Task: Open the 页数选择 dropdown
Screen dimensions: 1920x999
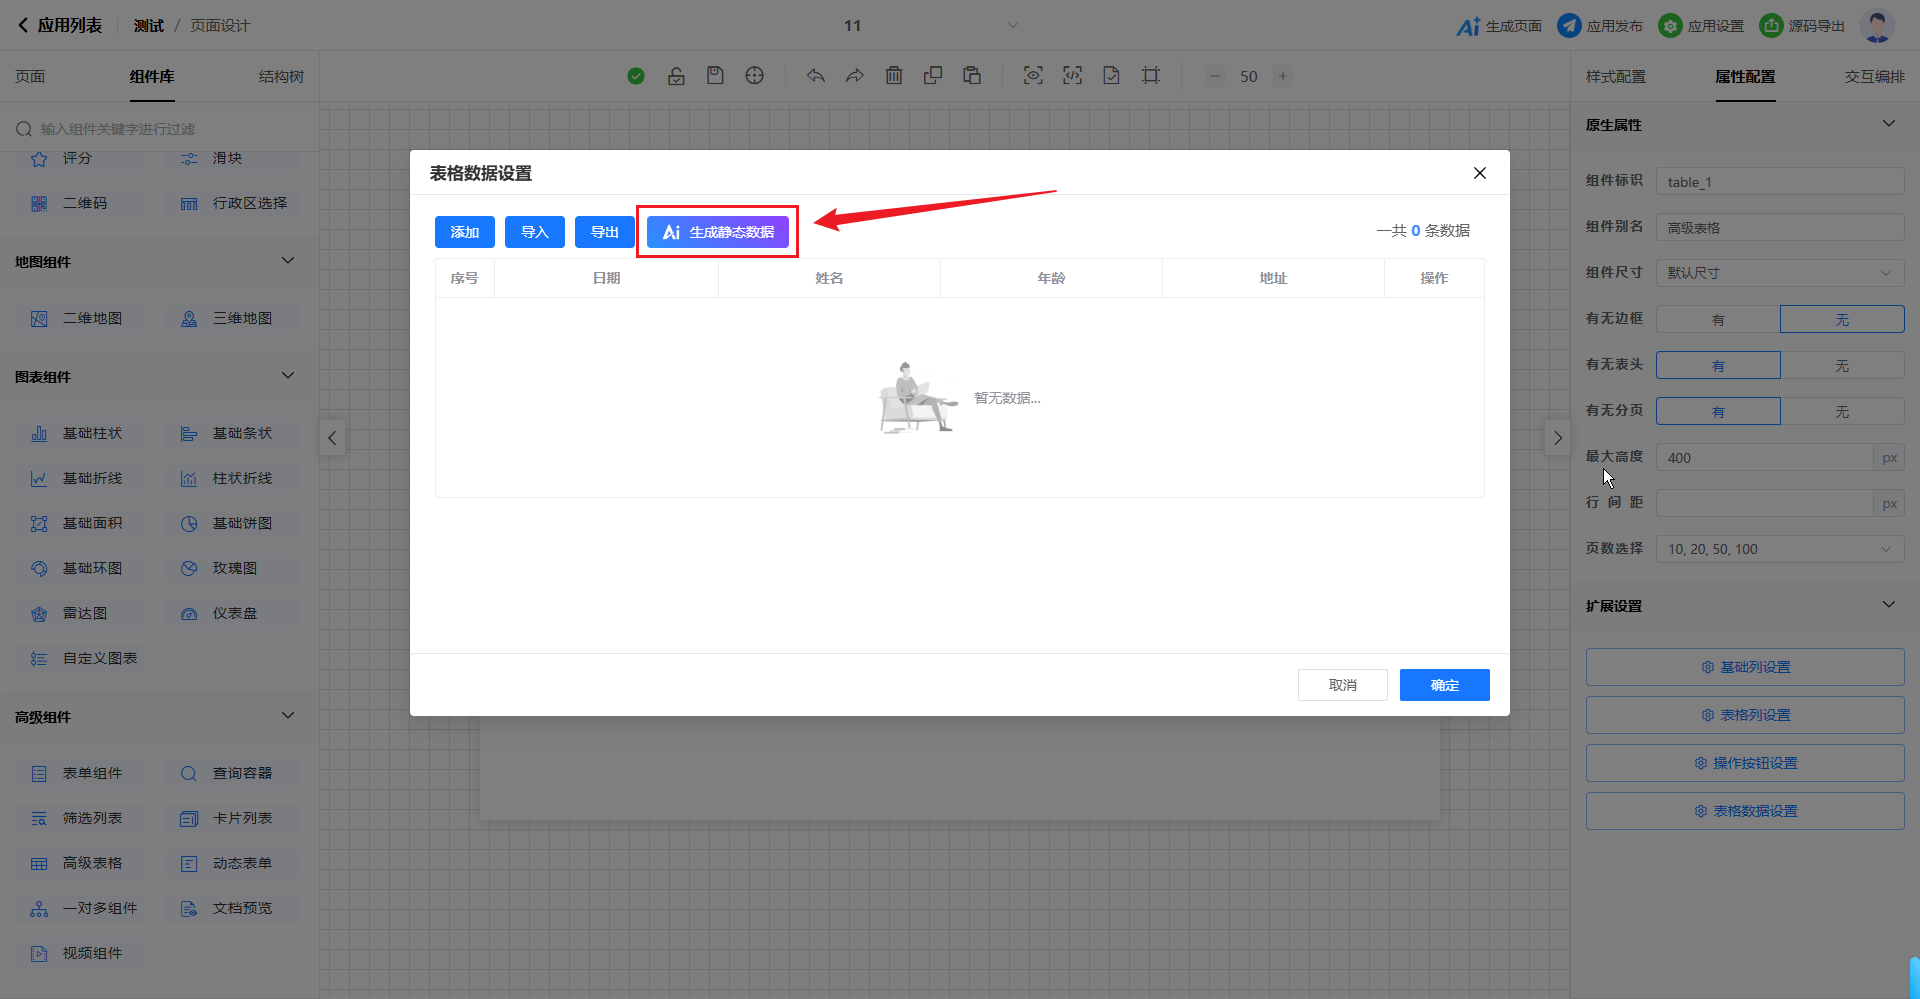Action: coord(1780,549)
